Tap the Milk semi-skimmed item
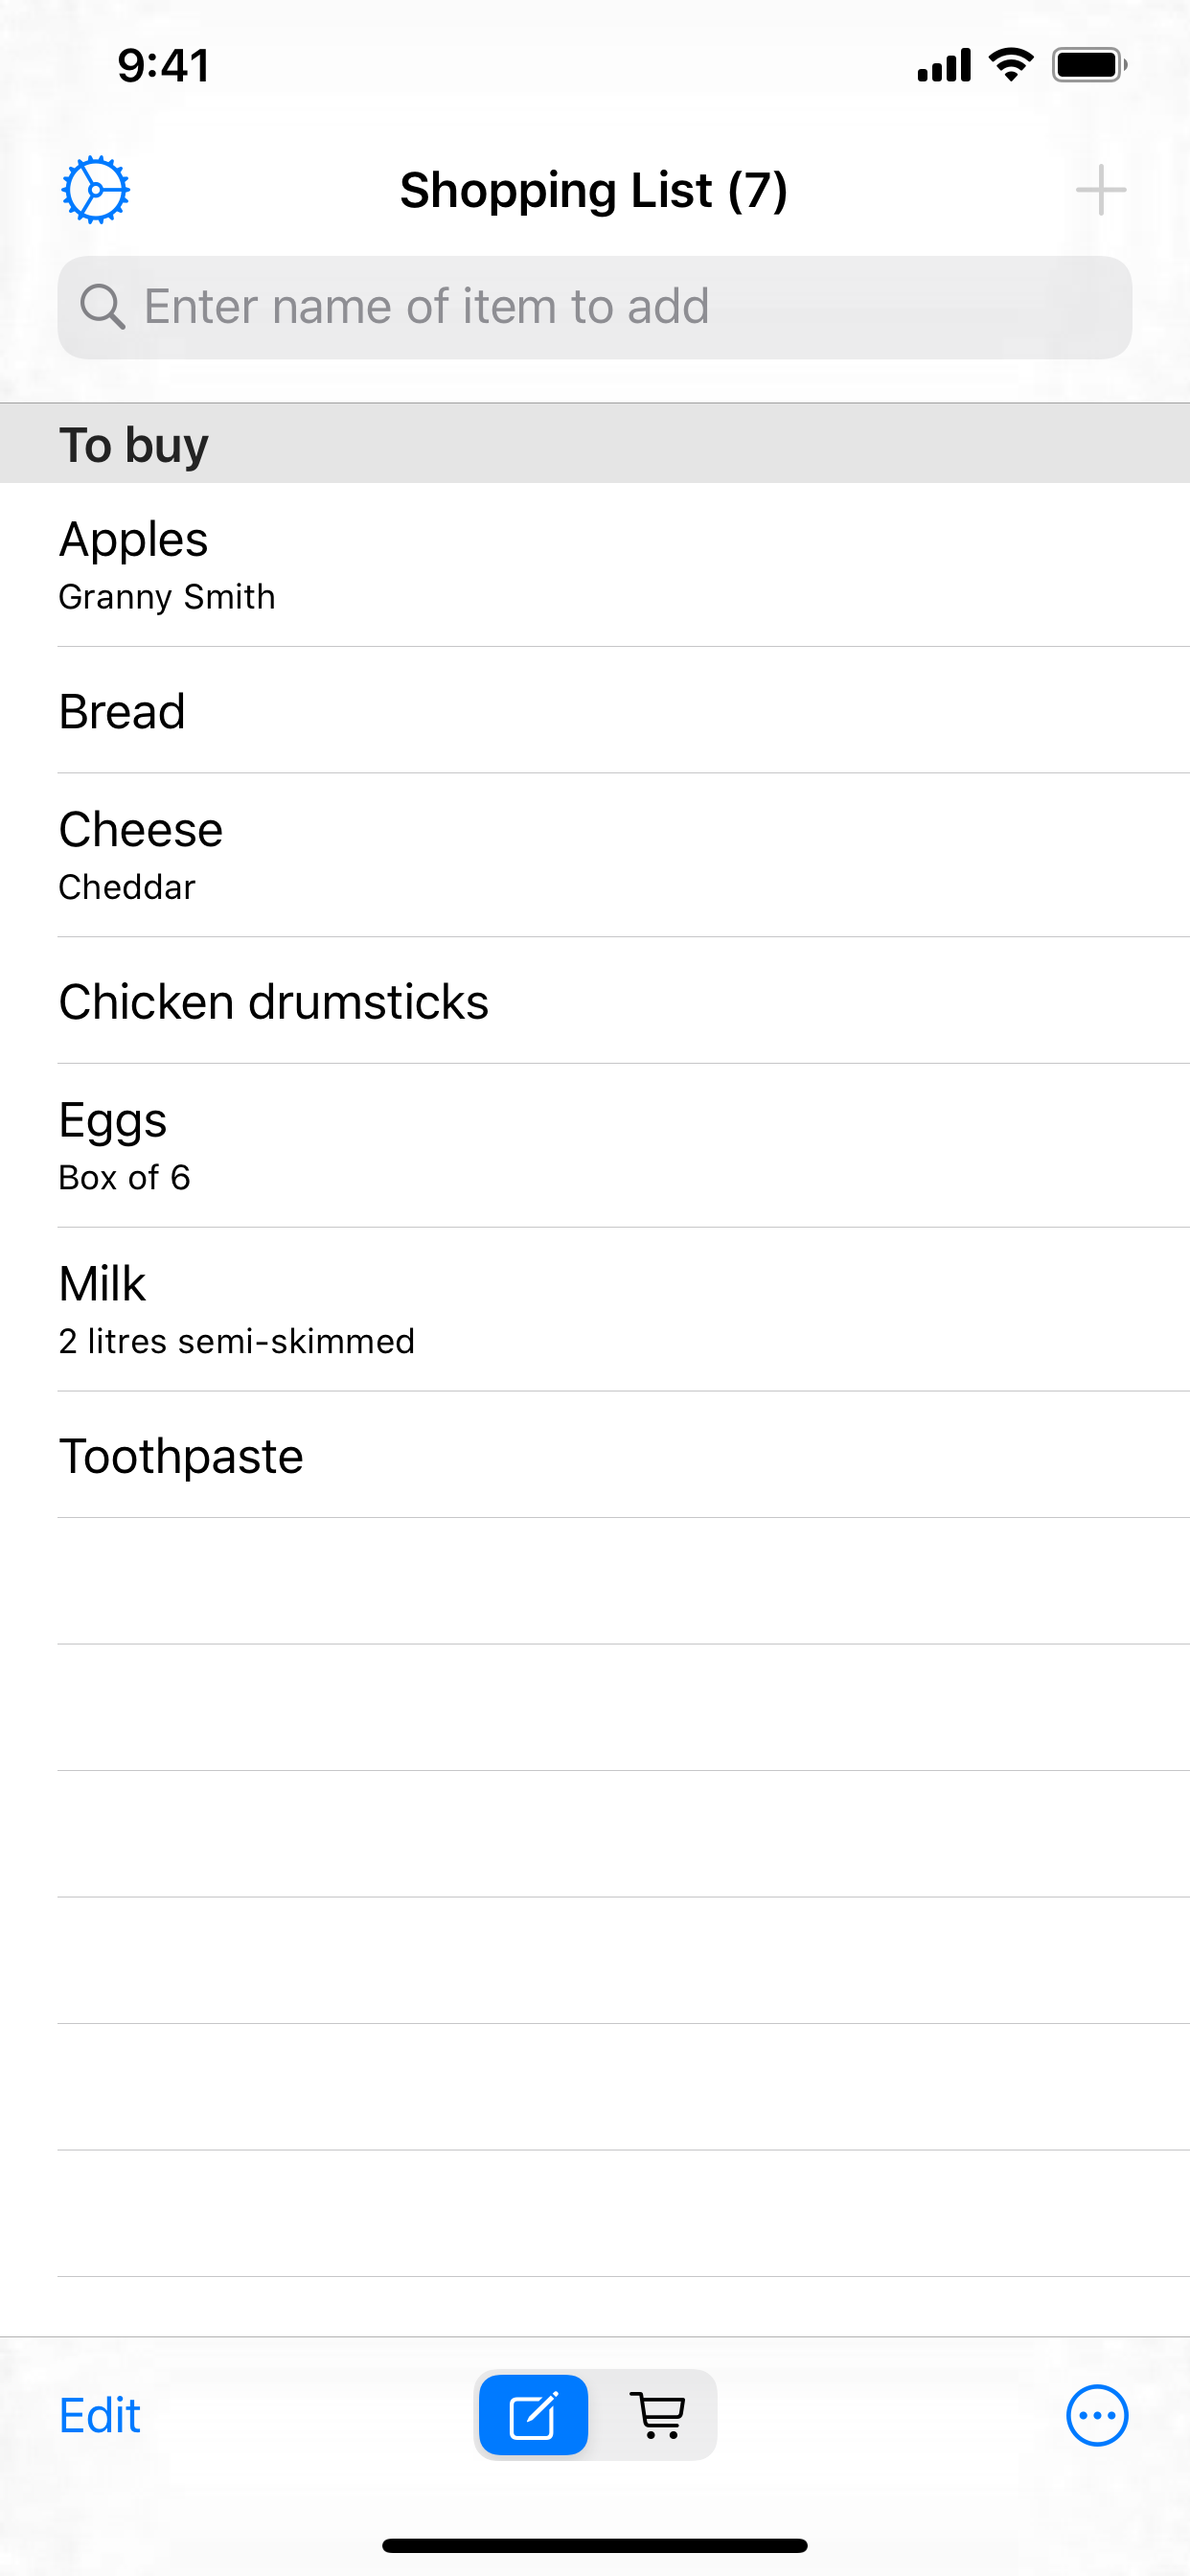Viewport: 1190px width, 2576px height. 594,1309
